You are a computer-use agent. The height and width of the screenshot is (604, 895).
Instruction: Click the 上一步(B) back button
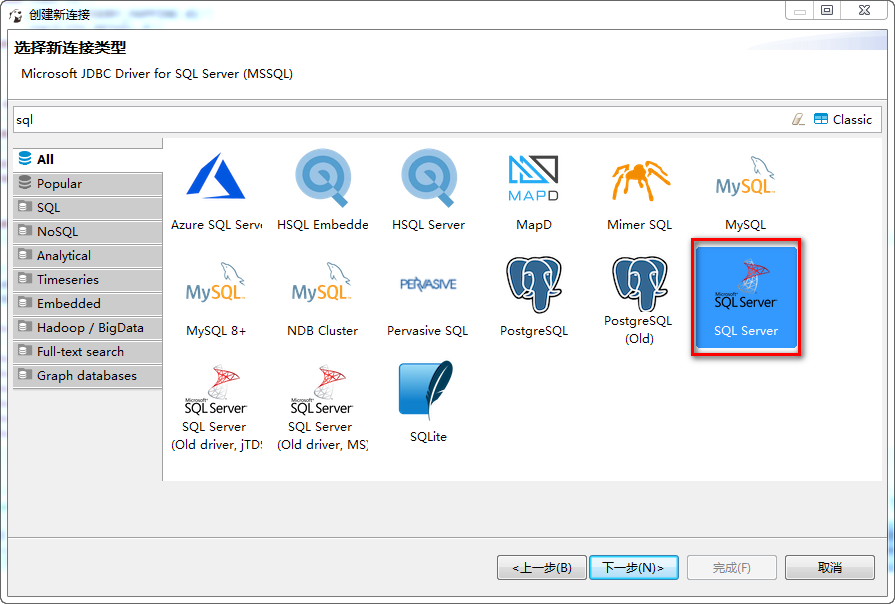pyautogui.click(x=542, y=567)
